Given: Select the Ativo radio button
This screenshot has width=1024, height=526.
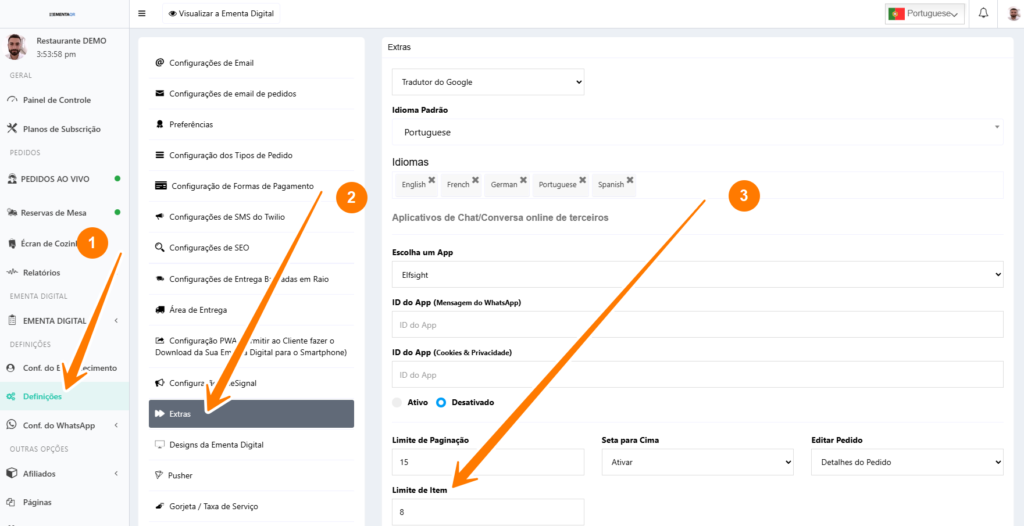Looking at the screenshot, I should point(398,402).
